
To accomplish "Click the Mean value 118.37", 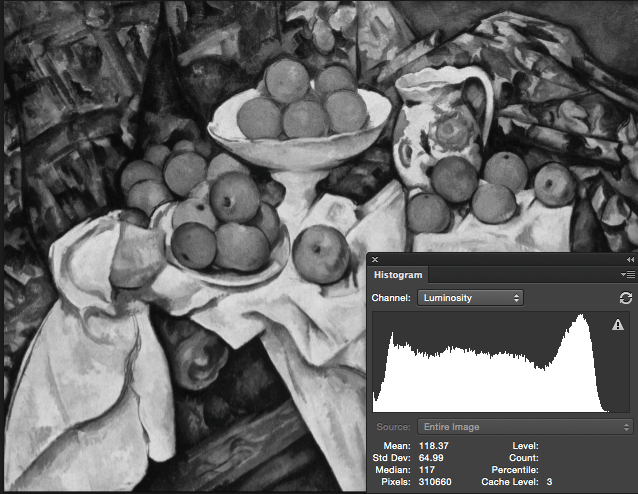I will tap(432, 446).
